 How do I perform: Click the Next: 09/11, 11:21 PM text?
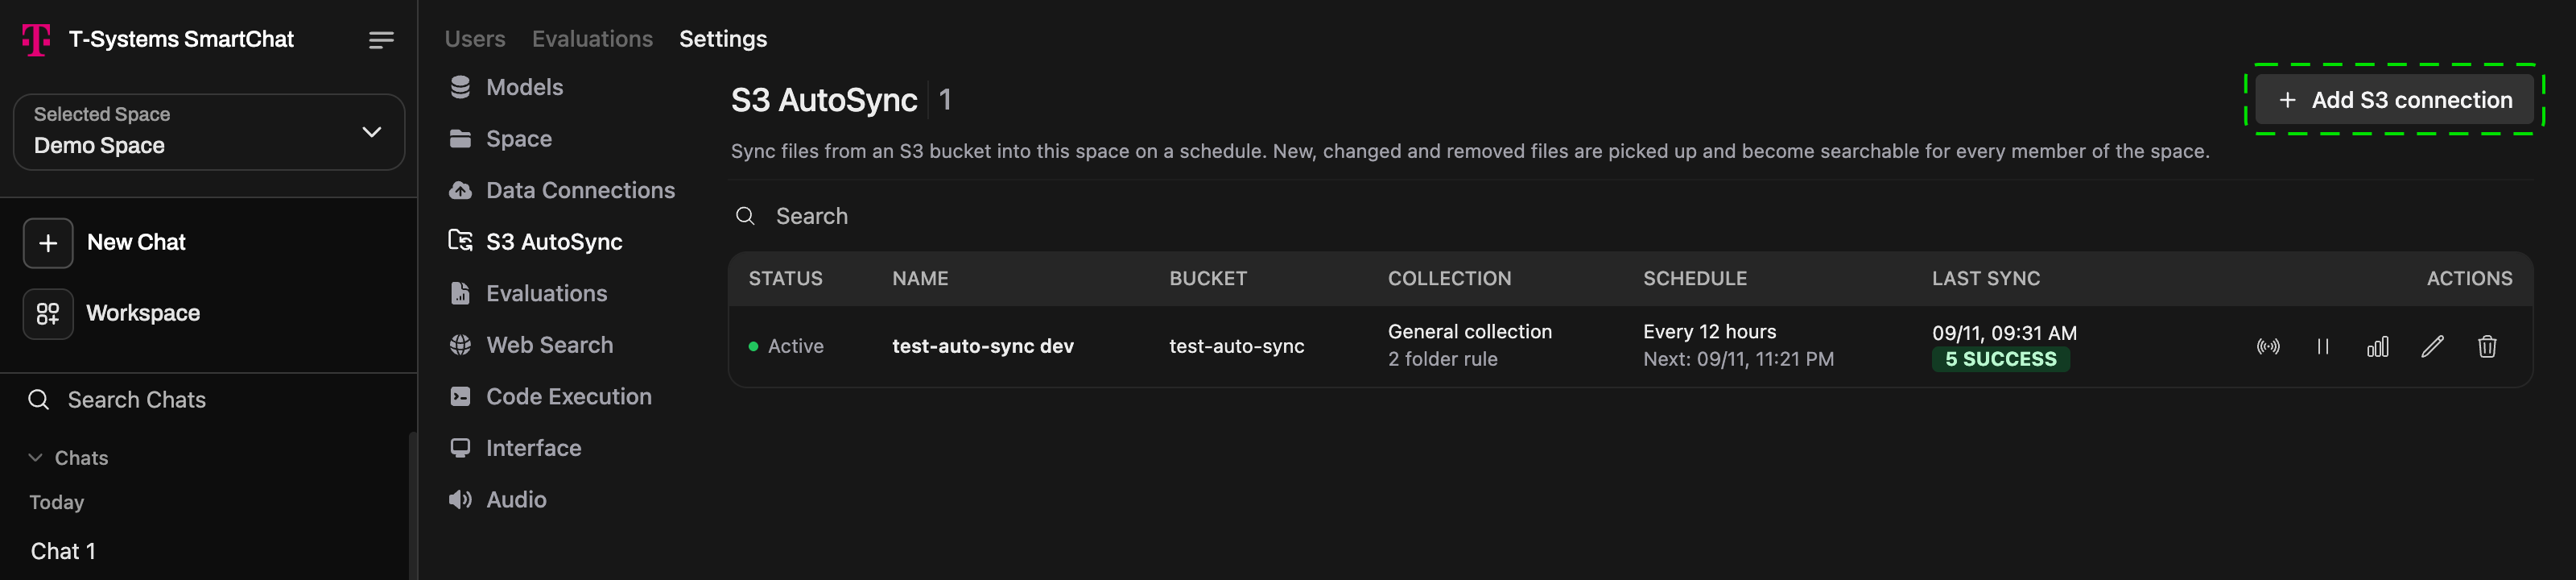(x=1738, y=359)
